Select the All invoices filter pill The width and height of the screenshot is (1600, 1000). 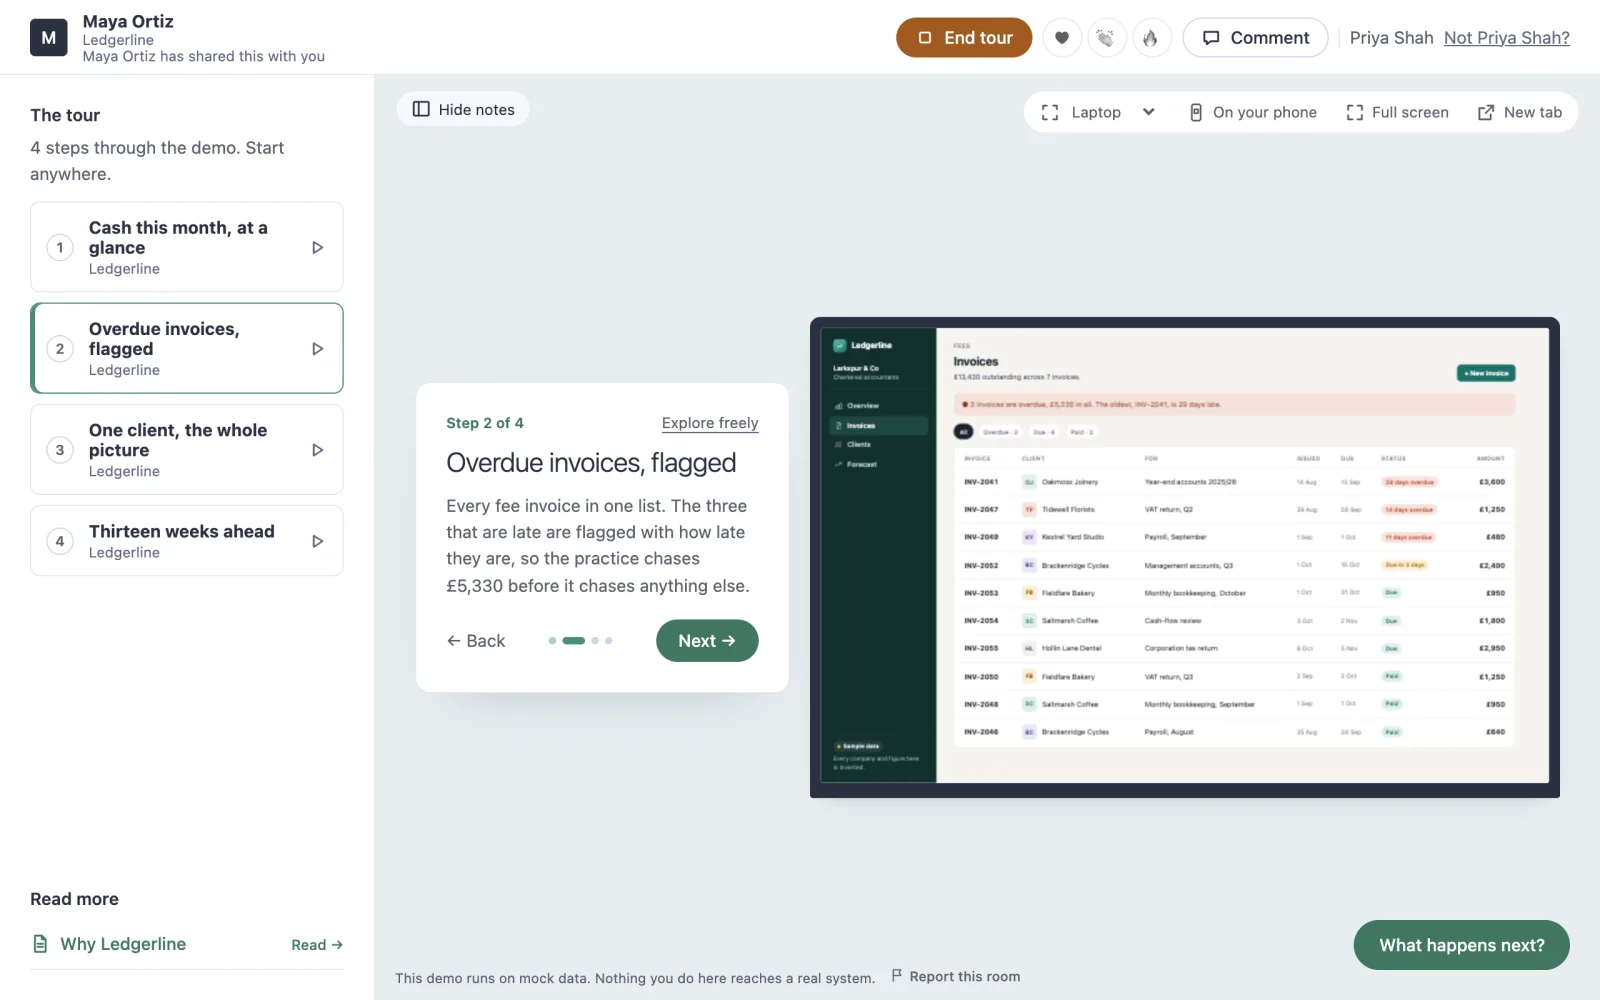click(963, 432)
